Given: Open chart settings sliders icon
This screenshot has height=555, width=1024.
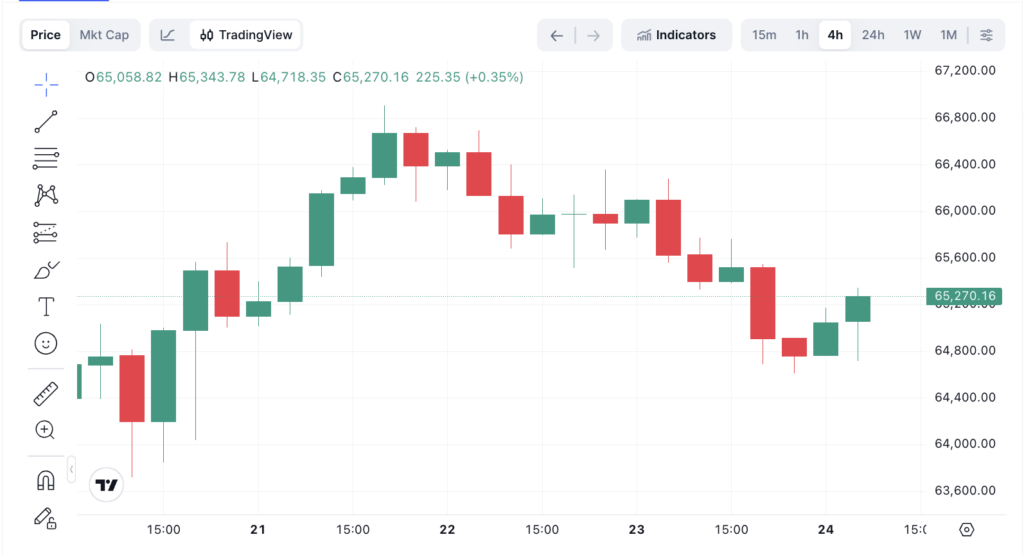Looking at the screenshot, I should click(987, 35).
